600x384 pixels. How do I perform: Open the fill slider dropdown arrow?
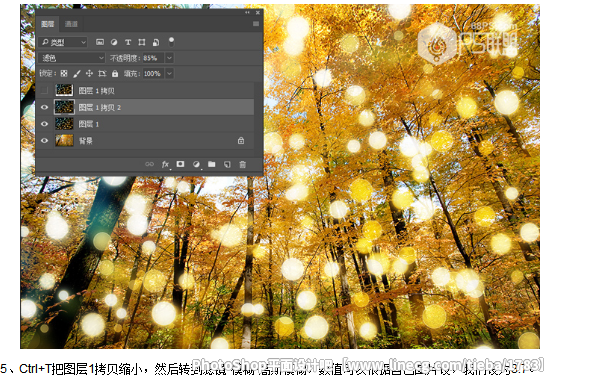coord(169,73)
